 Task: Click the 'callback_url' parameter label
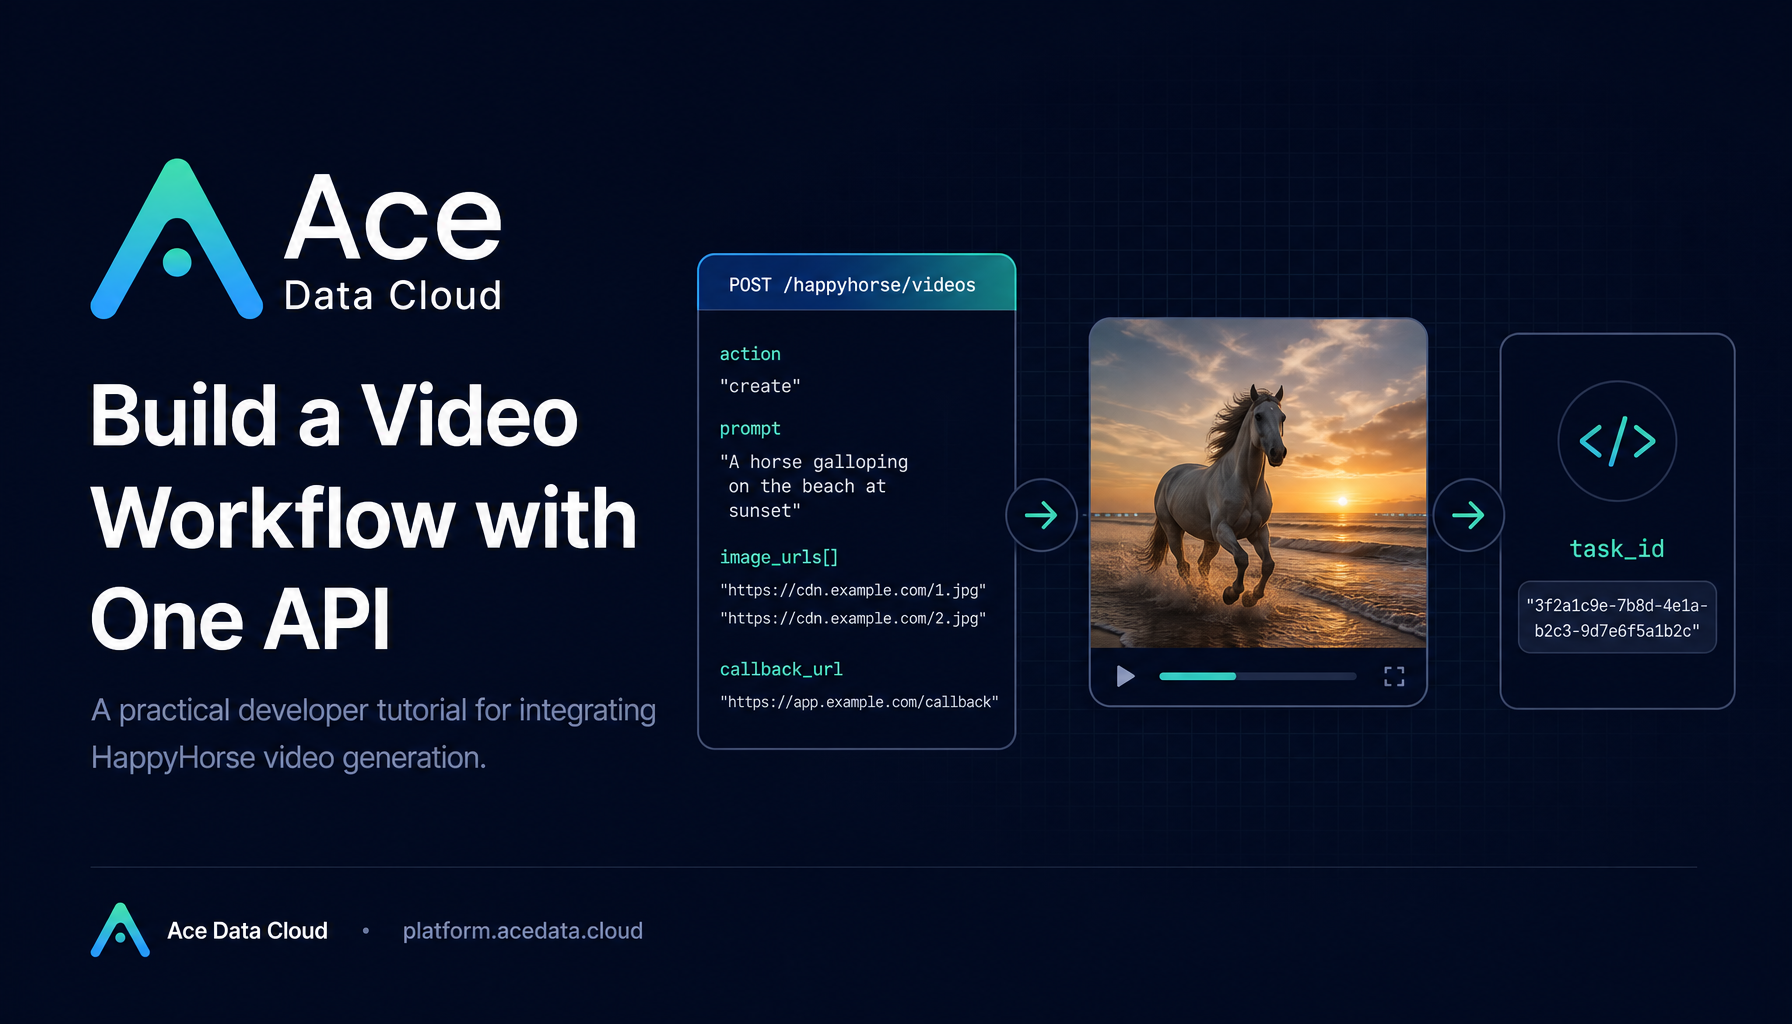781,669
